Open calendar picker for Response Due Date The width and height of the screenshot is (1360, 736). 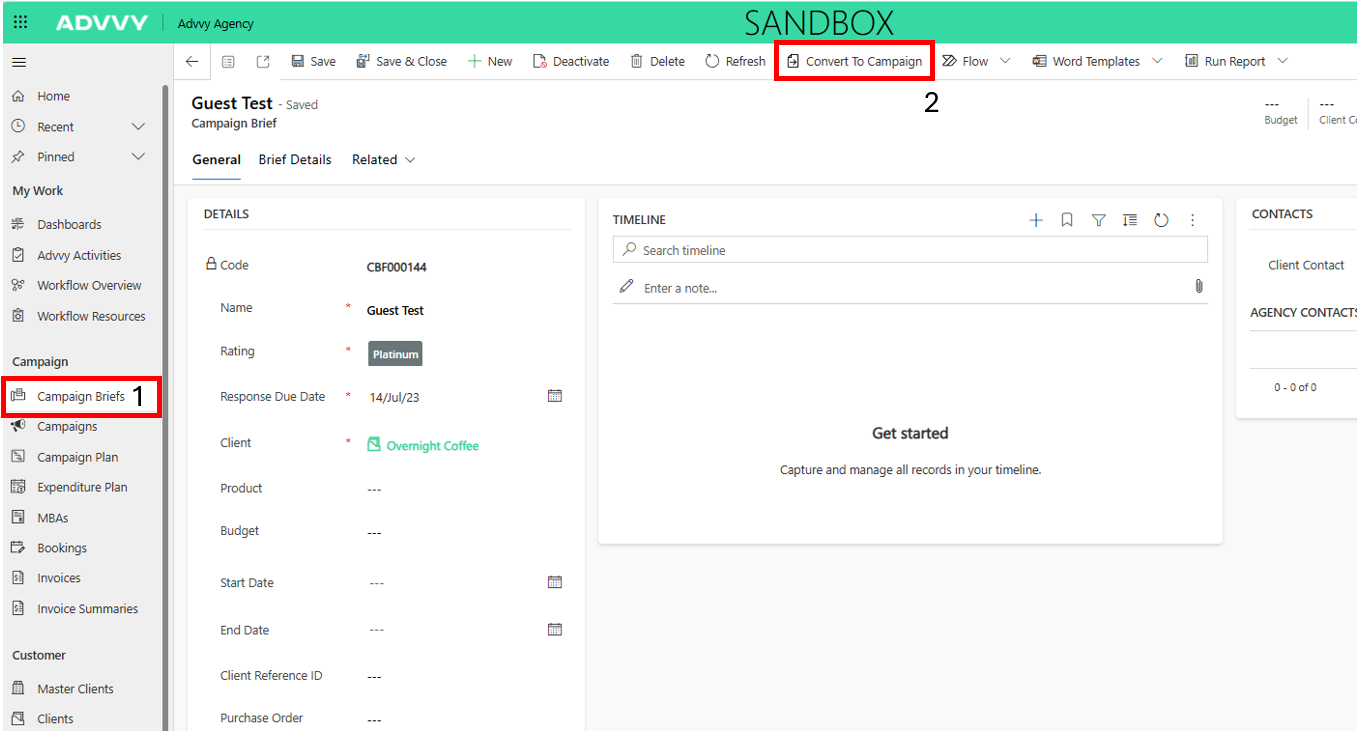coord(555,396)
